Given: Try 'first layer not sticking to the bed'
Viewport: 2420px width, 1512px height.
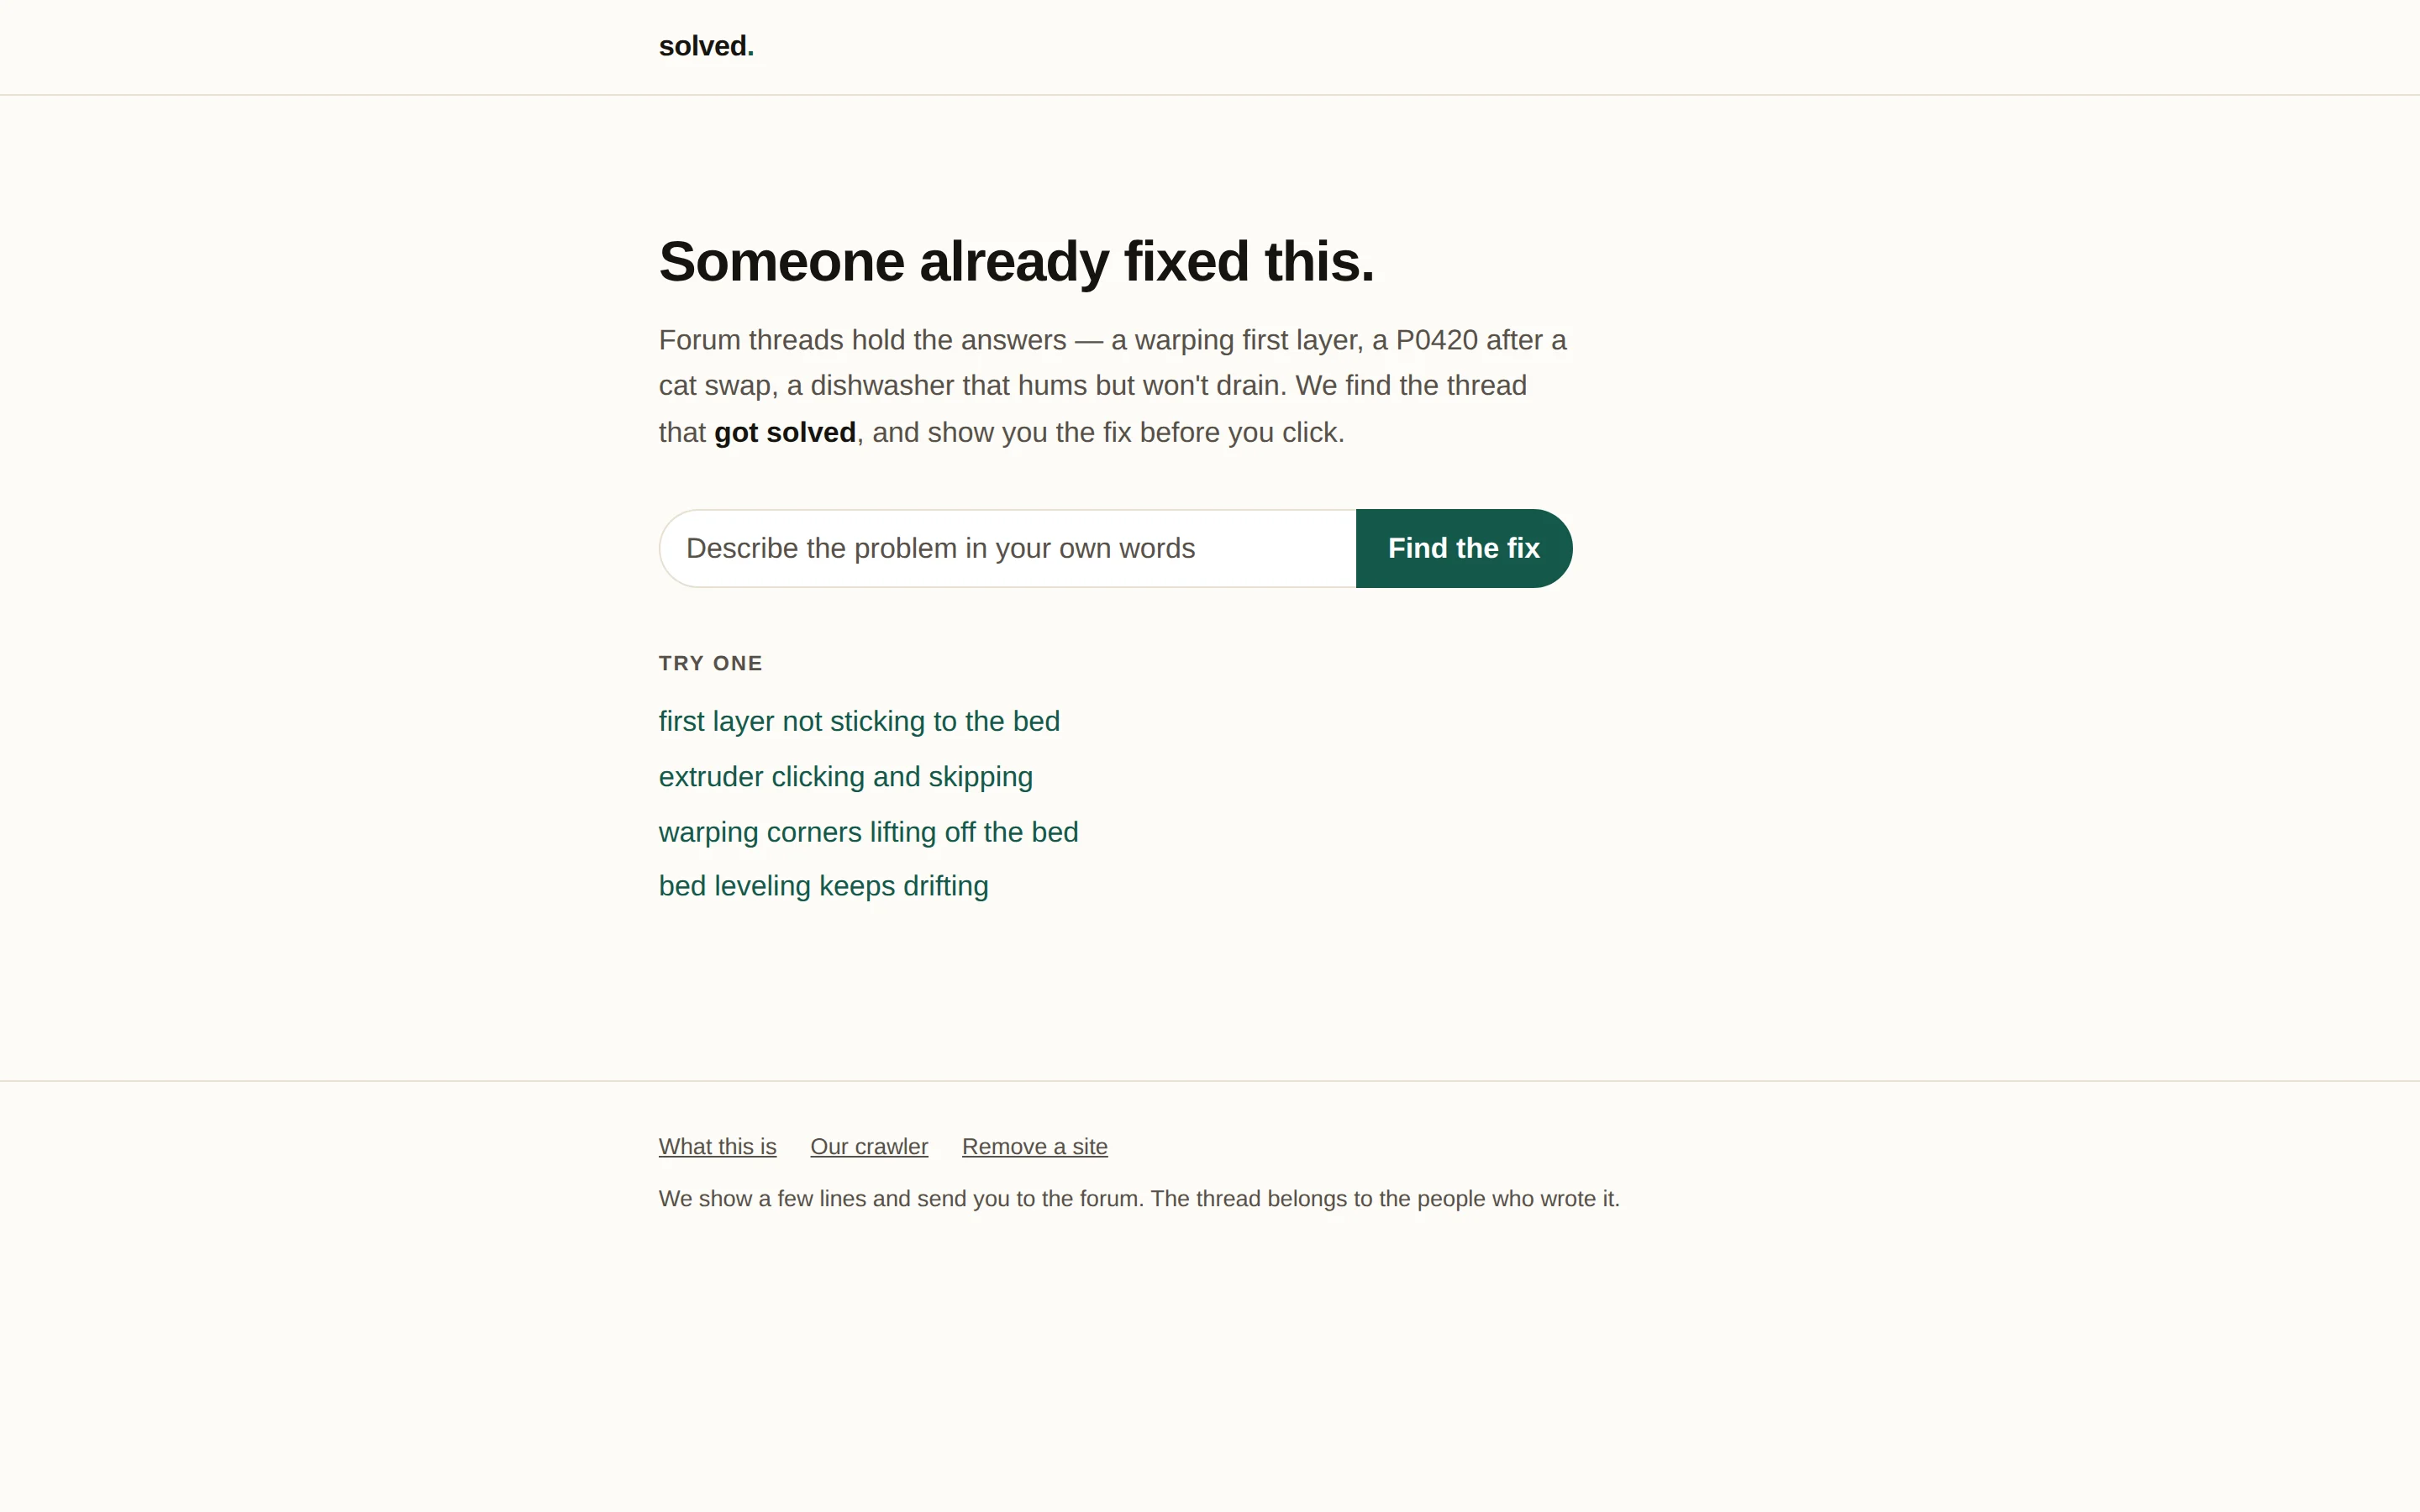Looking at the screenshot, I should 859,721.
